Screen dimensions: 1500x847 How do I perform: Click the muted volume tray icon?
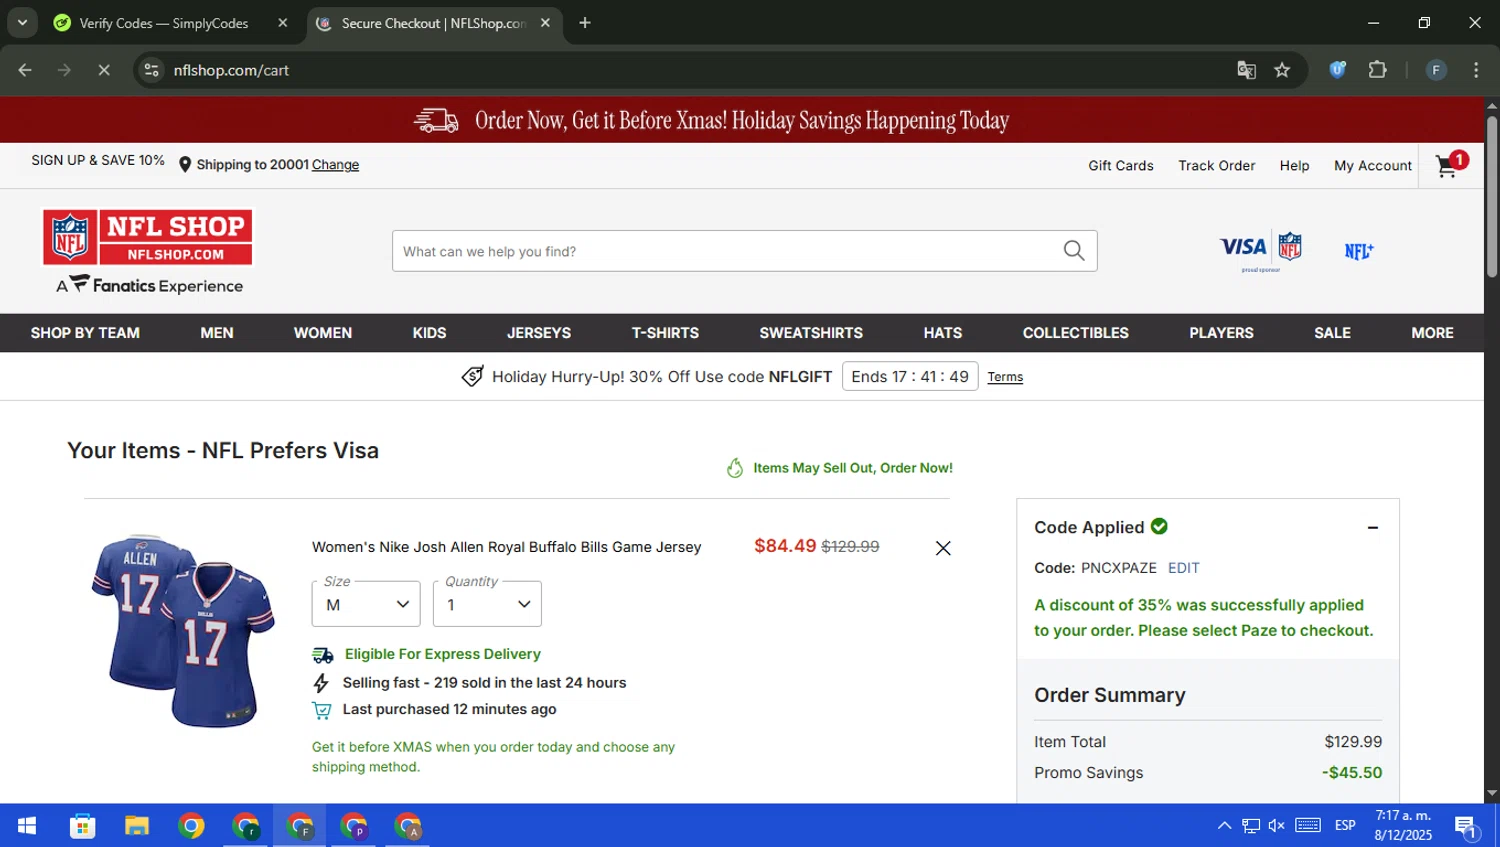(1277, 826)
